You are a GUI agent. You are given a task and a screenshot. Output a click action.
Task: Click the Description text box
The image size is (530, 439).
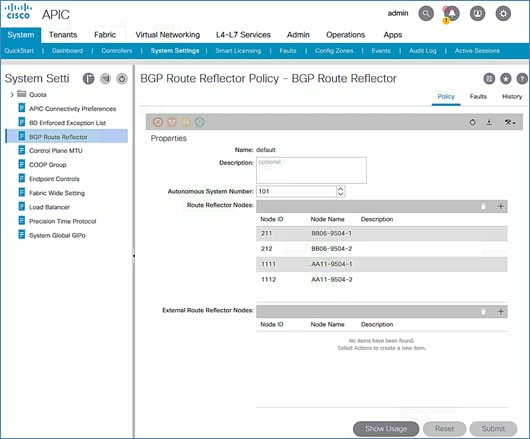[311, 170]
